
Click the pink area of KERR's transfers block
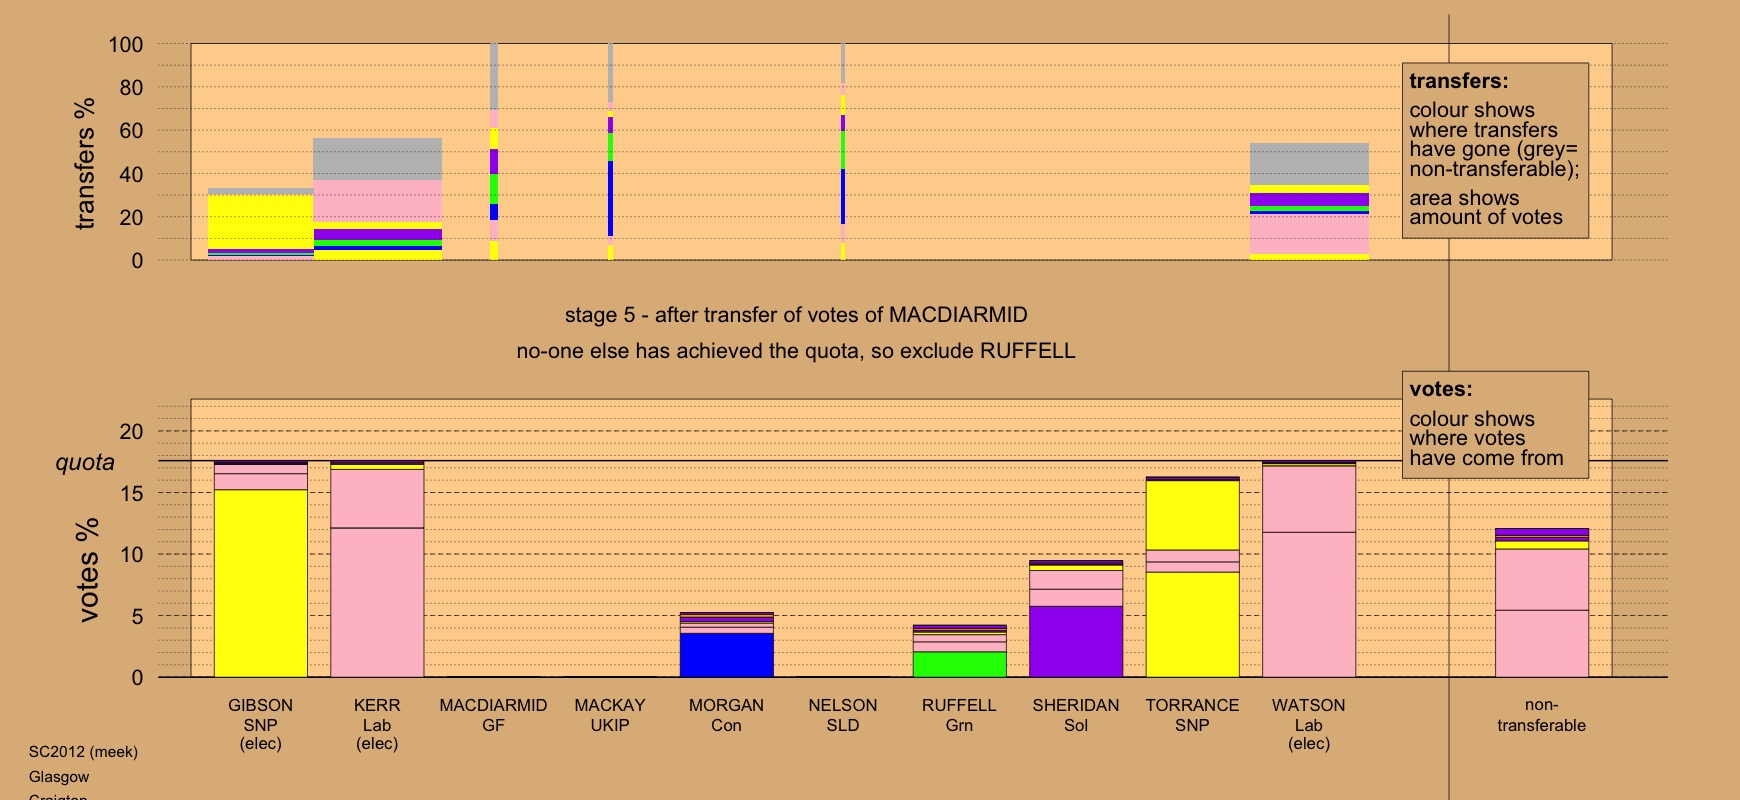(x=377, y=200)
